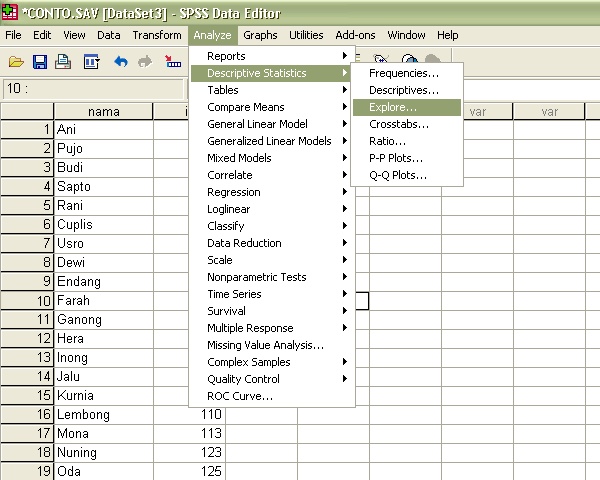Select the cell containing Nuning
Image resolution: width=600 pixels, height=480 pixels.
pyautogui.click(x=104, y=453)
